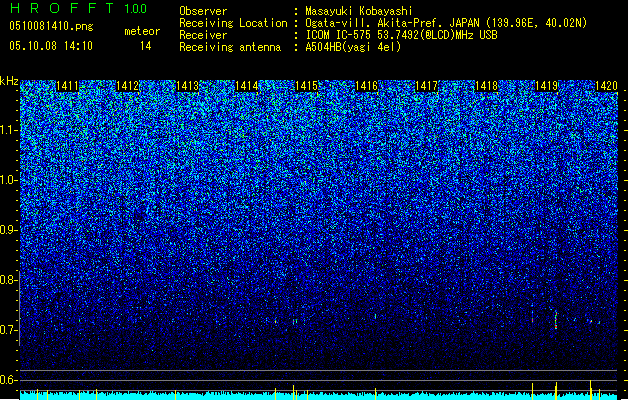
Task: Click the 1419 time marker
Action: point(546,86)
